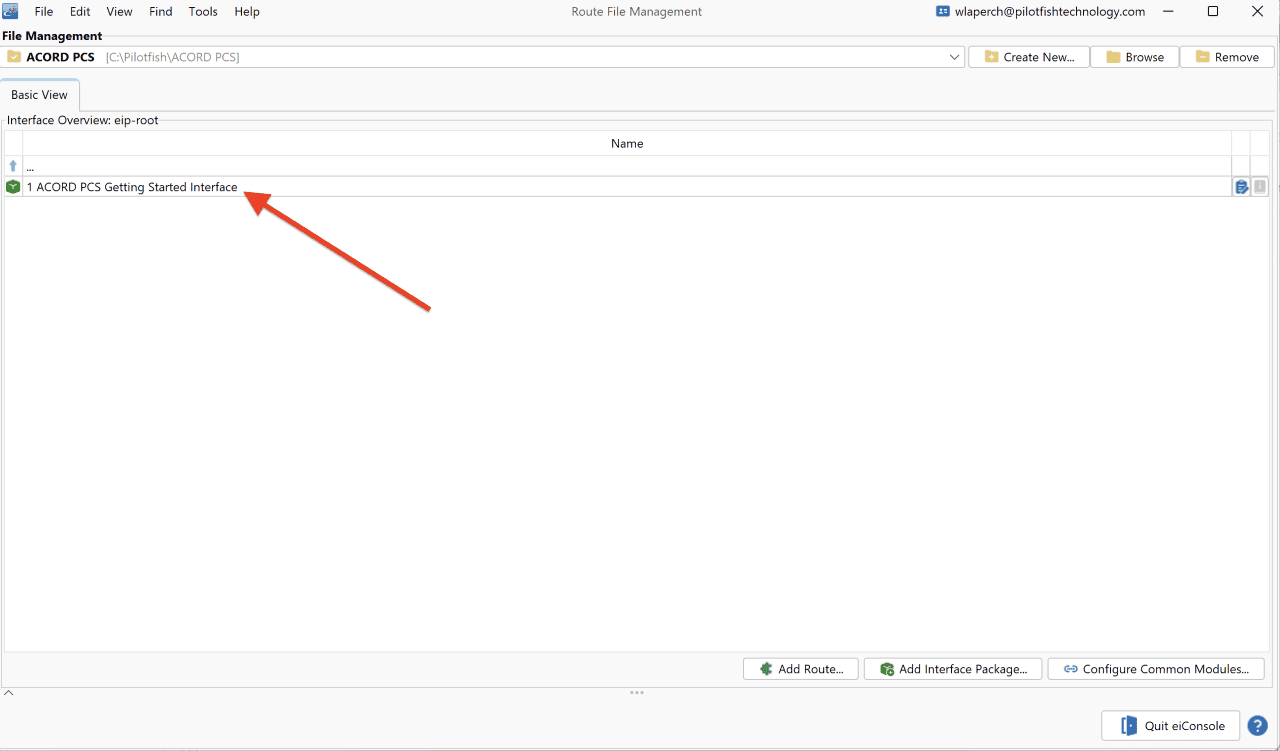Click the panel divider grip dots

pyautogui.click(x=637, y=693)
